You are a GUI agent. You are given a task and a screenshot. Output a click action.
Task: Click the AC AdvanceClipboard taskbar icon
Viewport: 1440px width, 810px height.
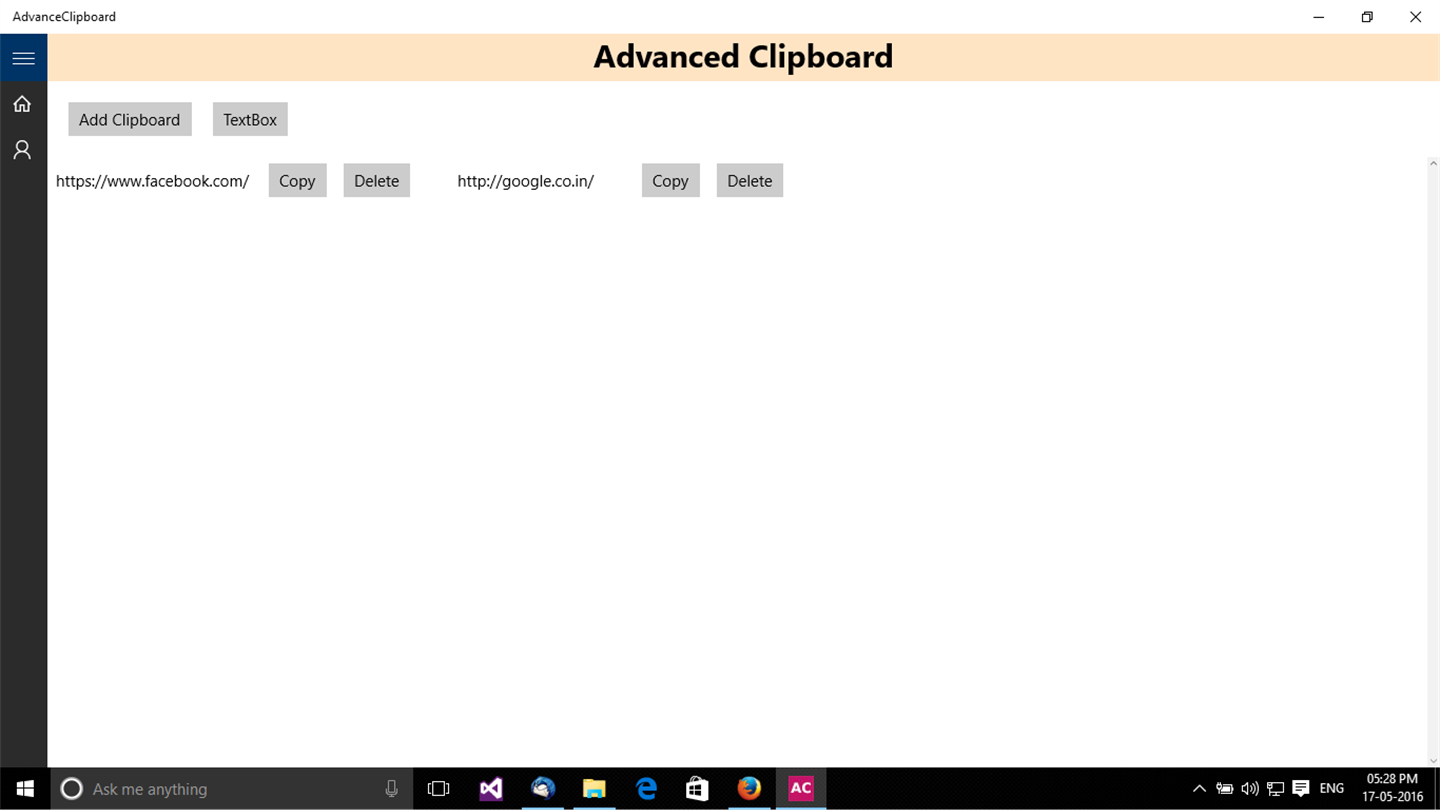[x=801, y=789]
